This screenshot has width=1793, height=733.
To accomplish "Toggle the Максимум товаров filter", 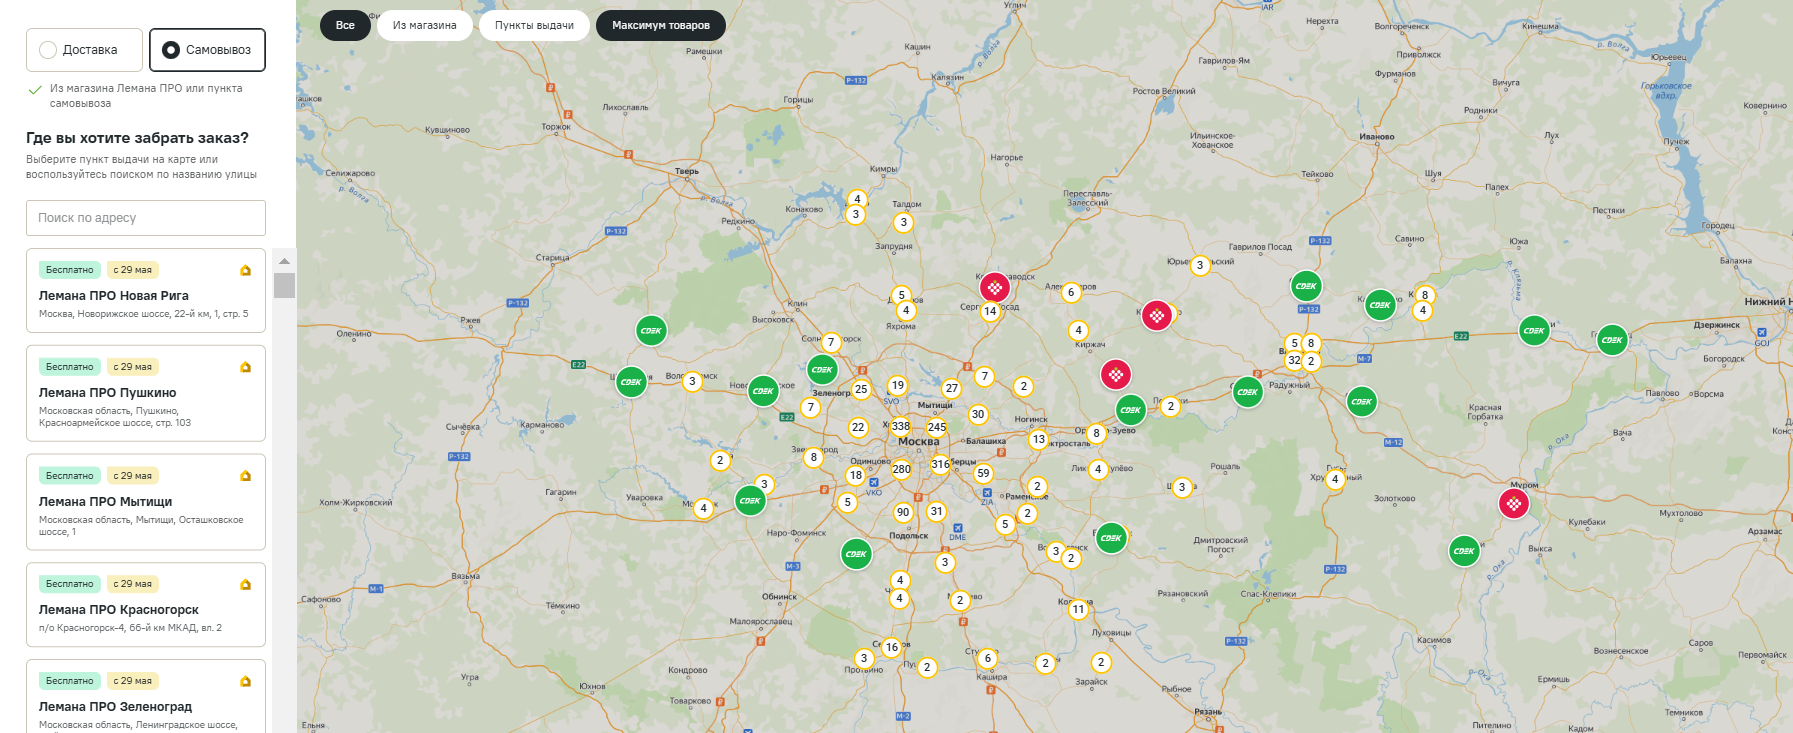I will 661,25.
